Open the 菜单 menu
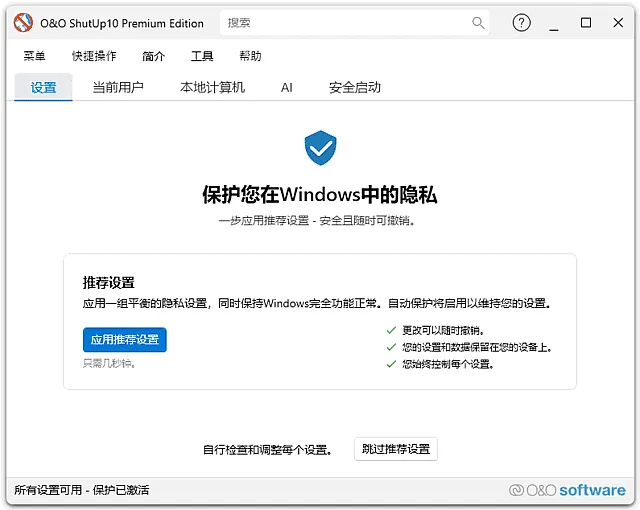 point(34,56)
